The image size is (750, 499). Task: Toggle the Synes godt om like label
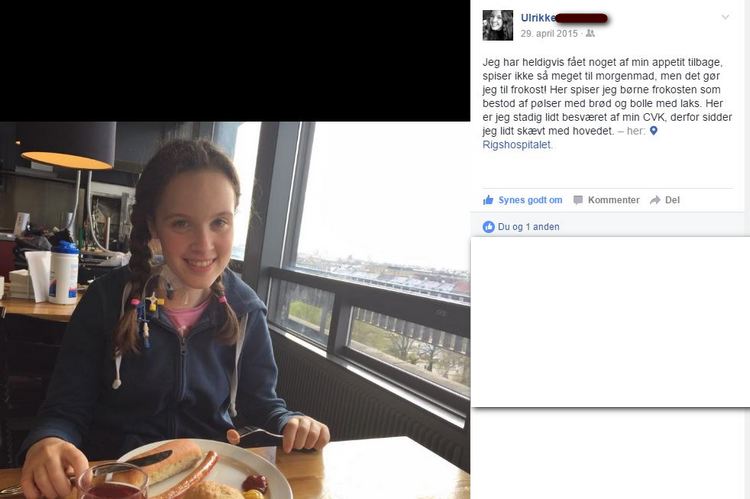(530, 200)
